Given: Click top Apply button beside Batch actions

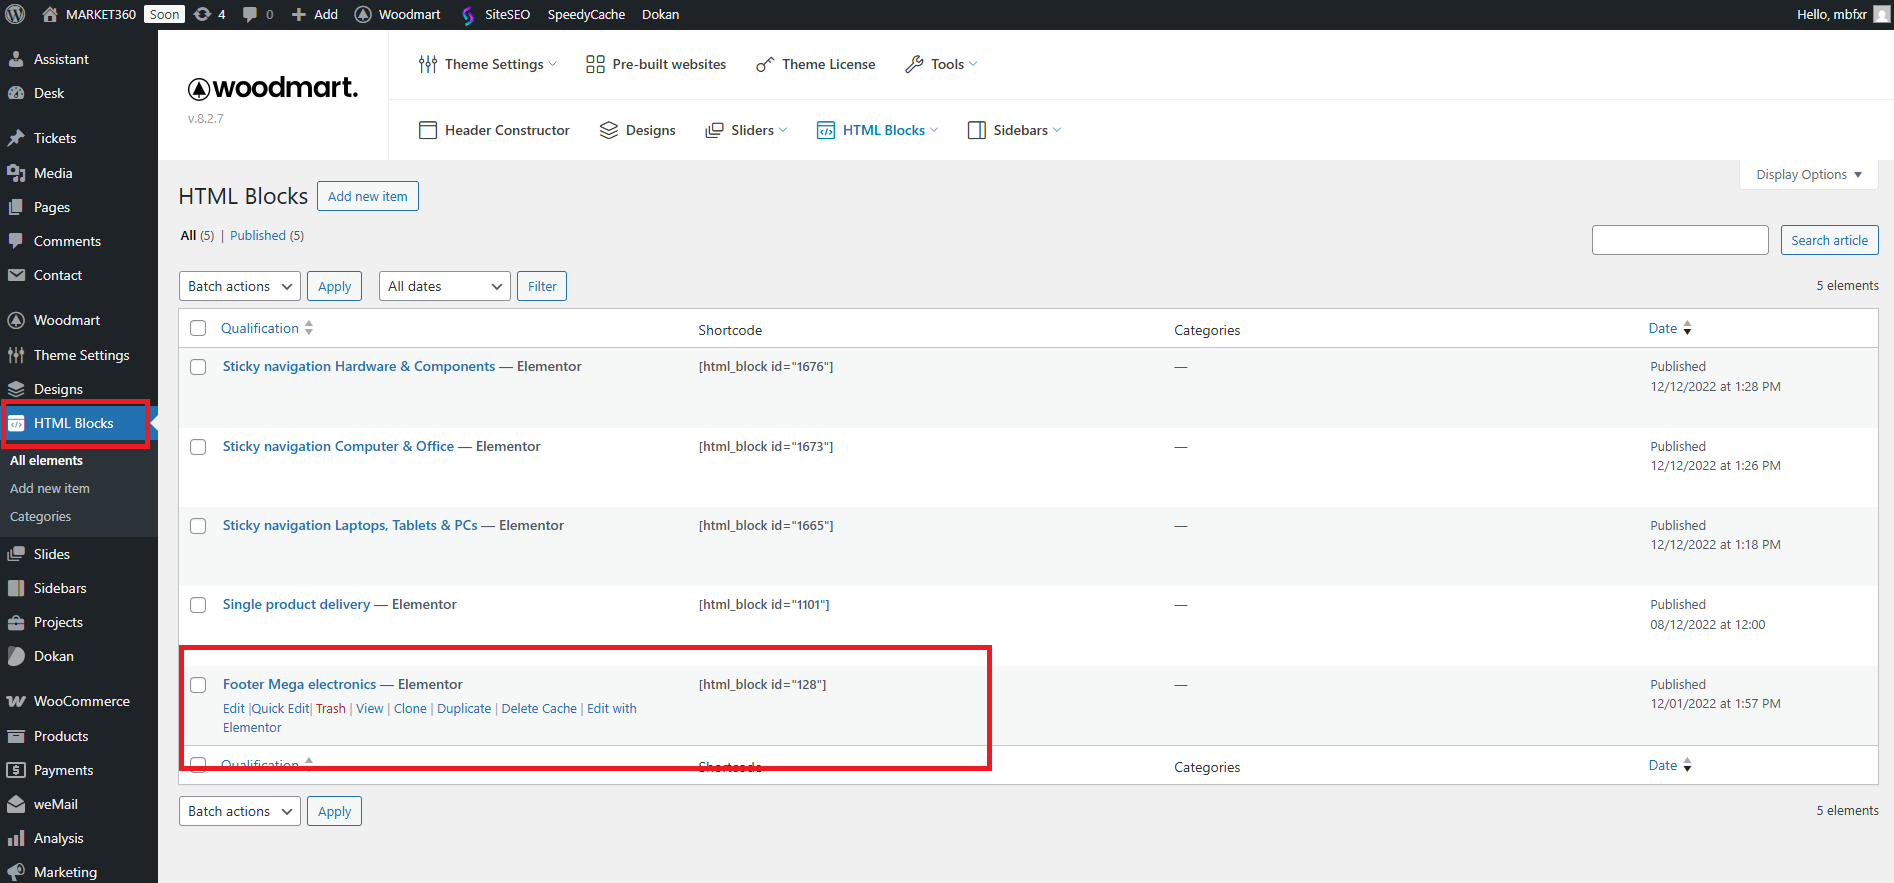Looking at the screenshot, I should 334,286.
